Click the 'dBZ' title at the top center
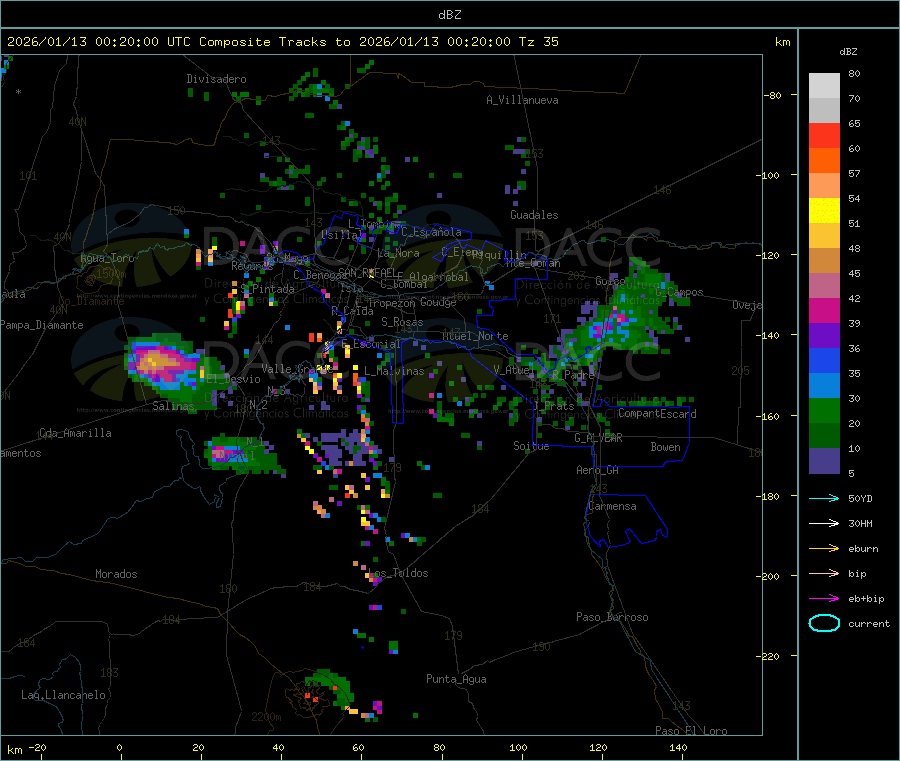 tap(449, 15)
